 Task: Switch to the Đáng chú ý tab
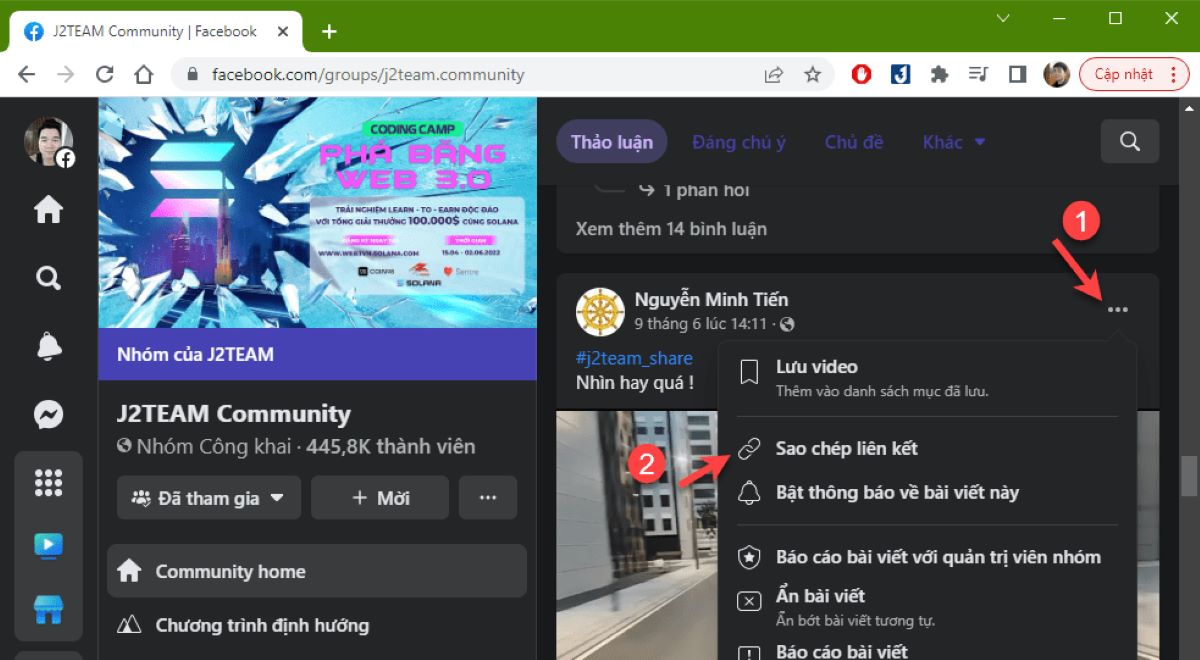[x=739, y=142]
